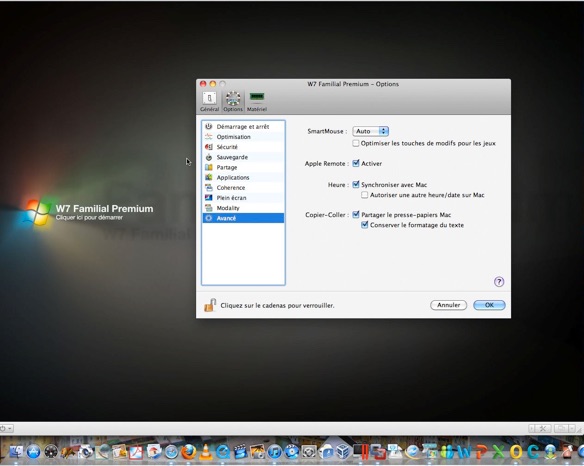
Task: Launch Safari from the dock
Action: tap(171, 452)
